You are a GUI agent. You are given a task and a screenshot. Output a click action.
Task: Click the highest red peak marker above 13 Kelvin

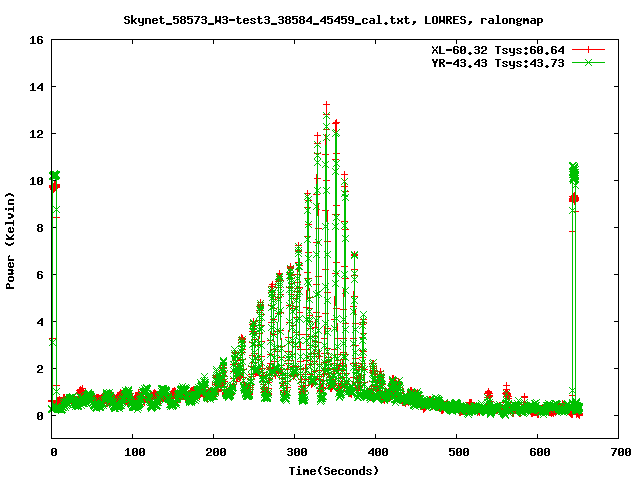pyautogui.click(x=326, y=105)
